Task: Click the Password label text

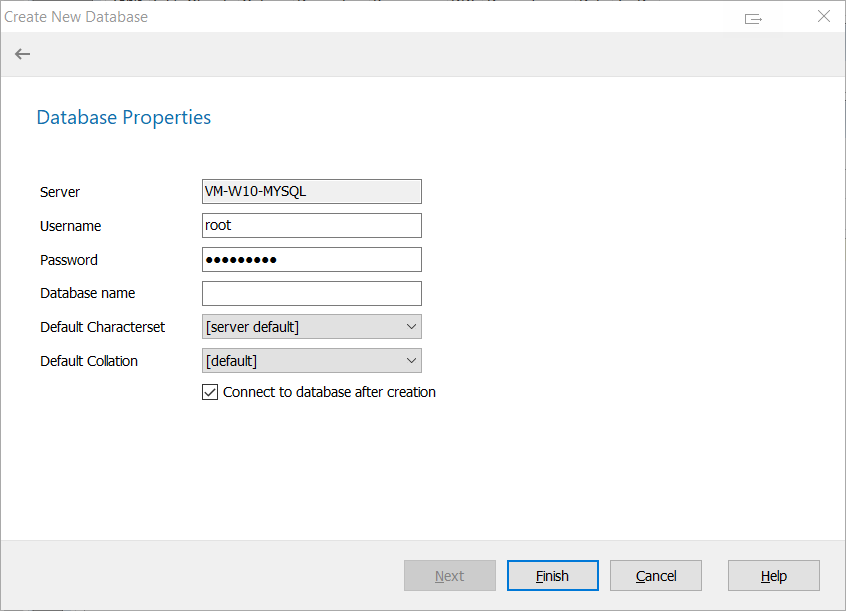Action: tap(69, 260)
